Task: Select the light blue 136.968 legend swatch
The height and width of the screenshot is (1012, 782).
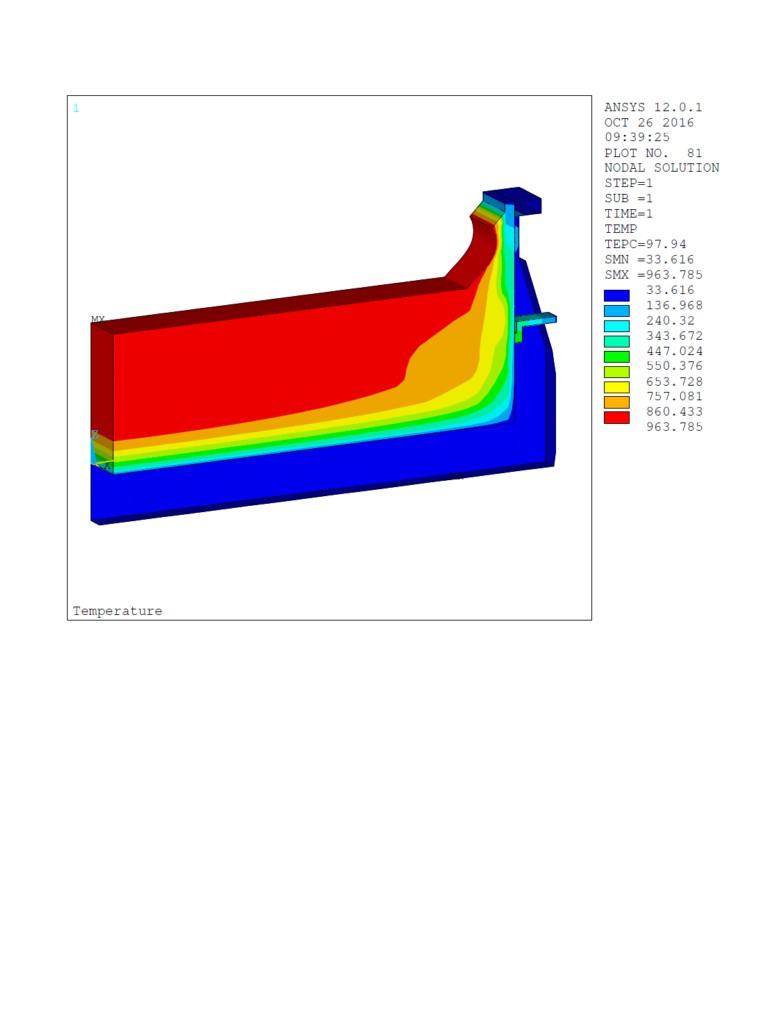Action: (616, 311)
